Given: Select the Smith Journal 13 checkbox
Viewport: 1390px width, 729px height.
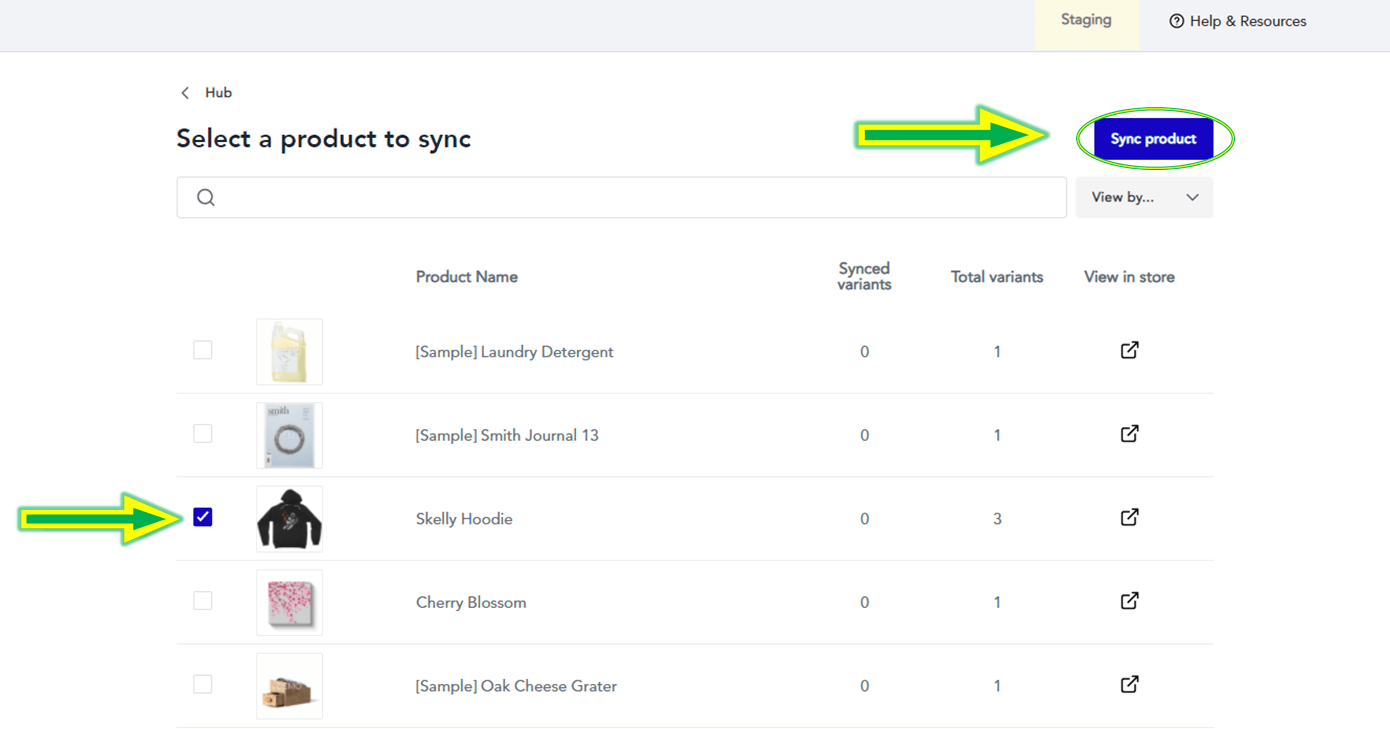Looking at the screenshot, I should tap(203, 434).
